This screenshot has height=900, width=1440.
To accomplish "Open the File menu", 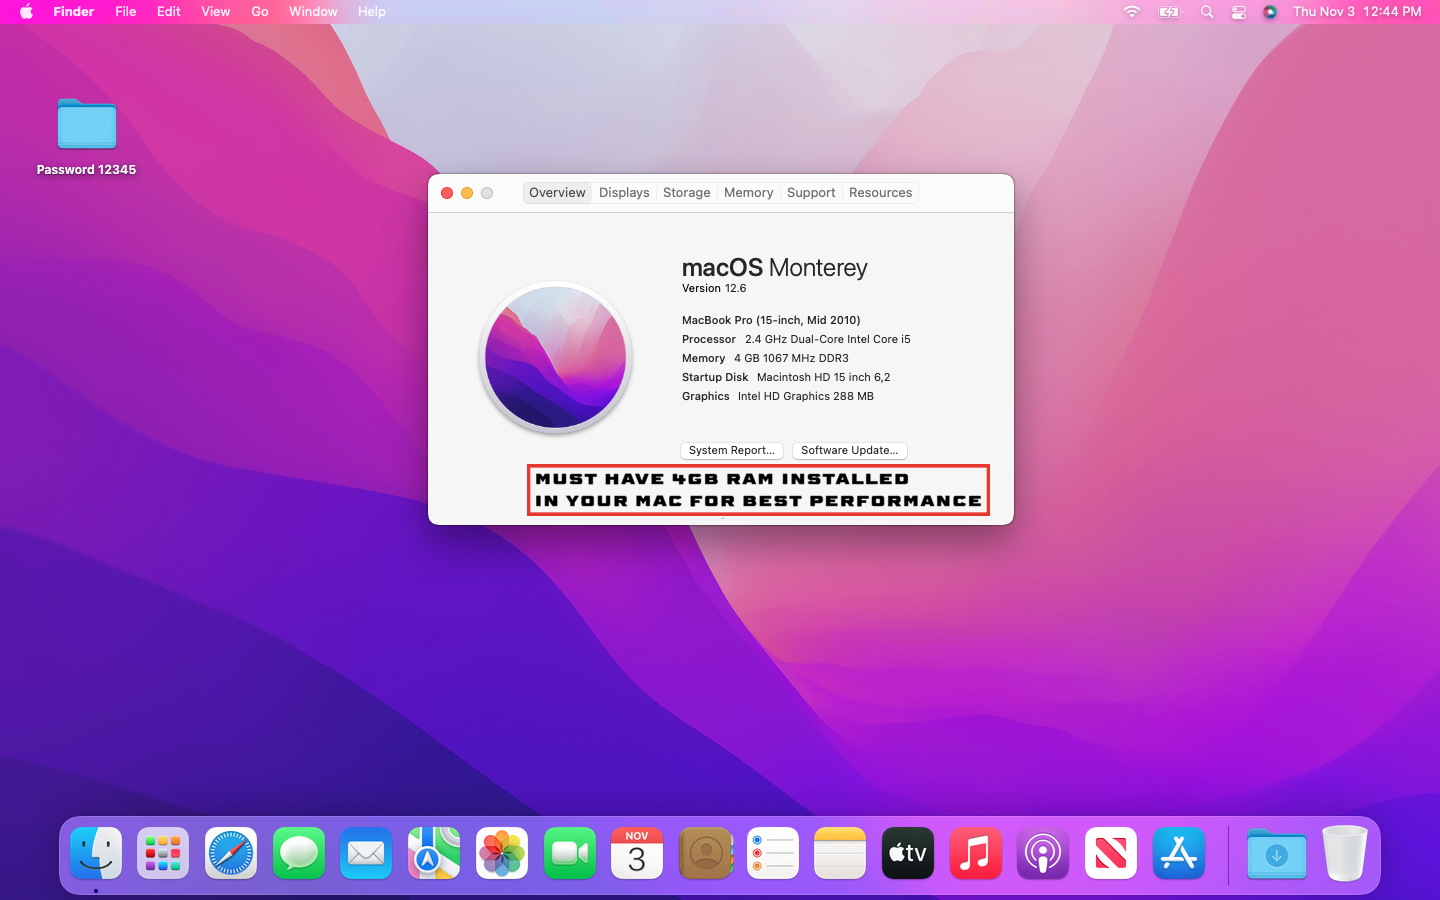I will [x=126, y=12].
